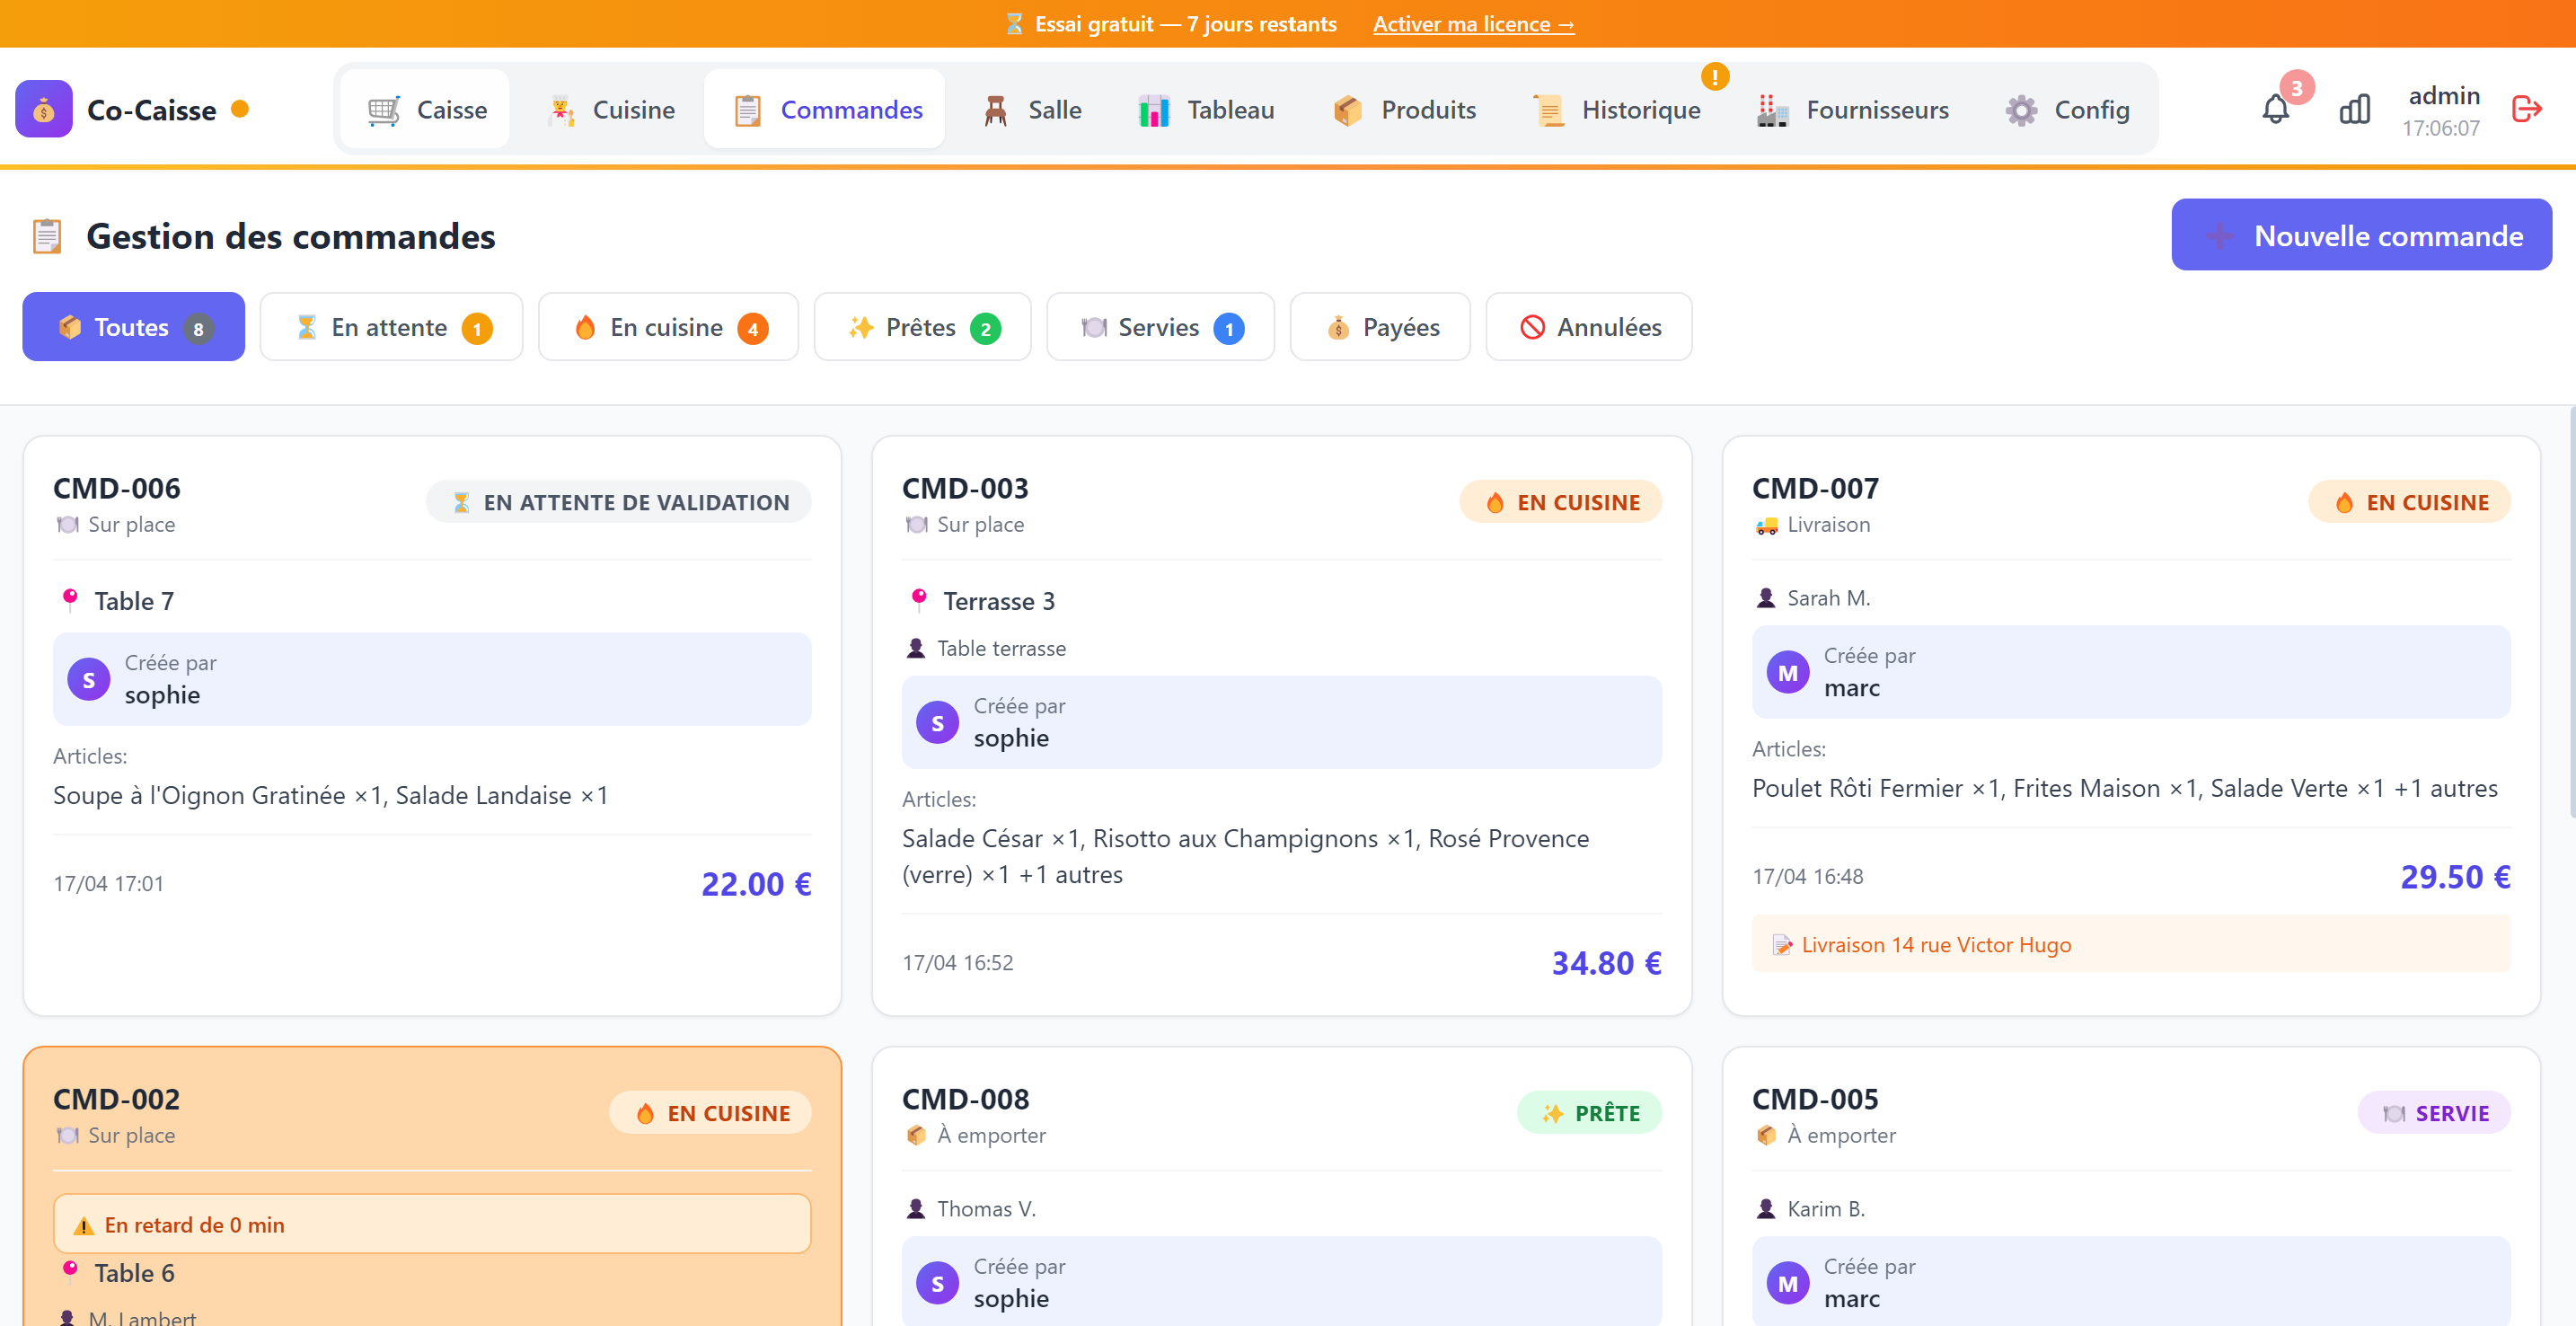Open notifications showing 3 alerts
Screen dimensions: 2576x1326
click(x=2275, y=109)
